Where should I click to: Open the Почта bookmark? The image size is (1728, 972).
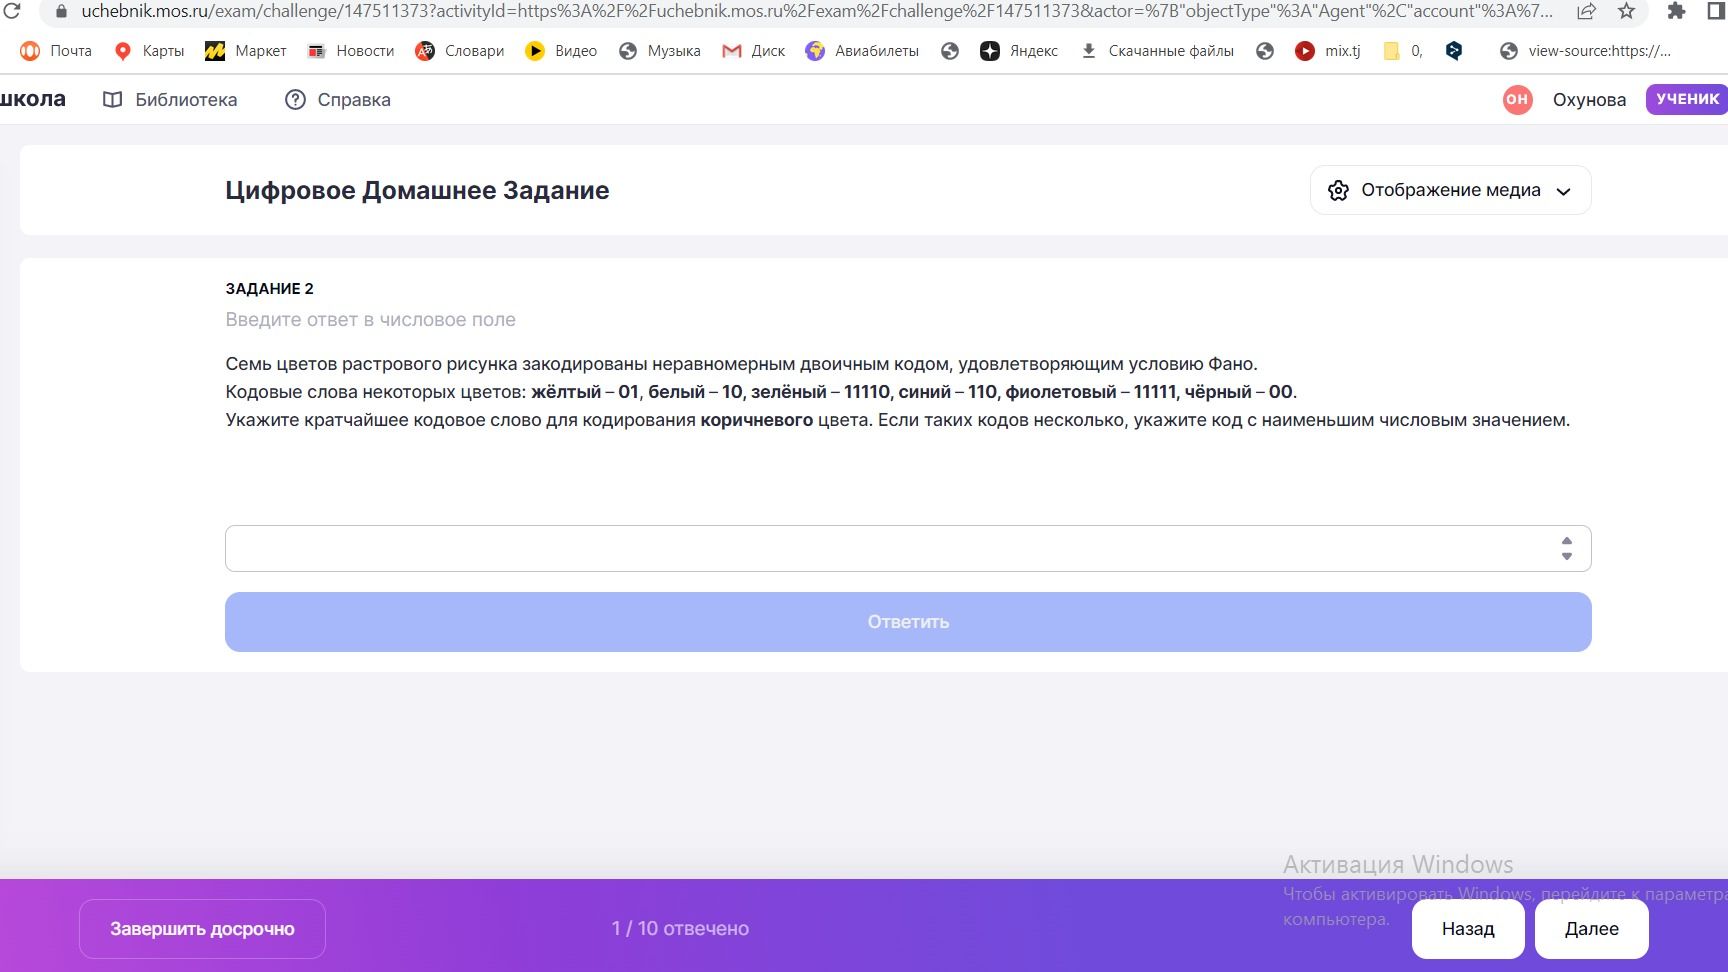pyautogui.click(x=56, y=51)
